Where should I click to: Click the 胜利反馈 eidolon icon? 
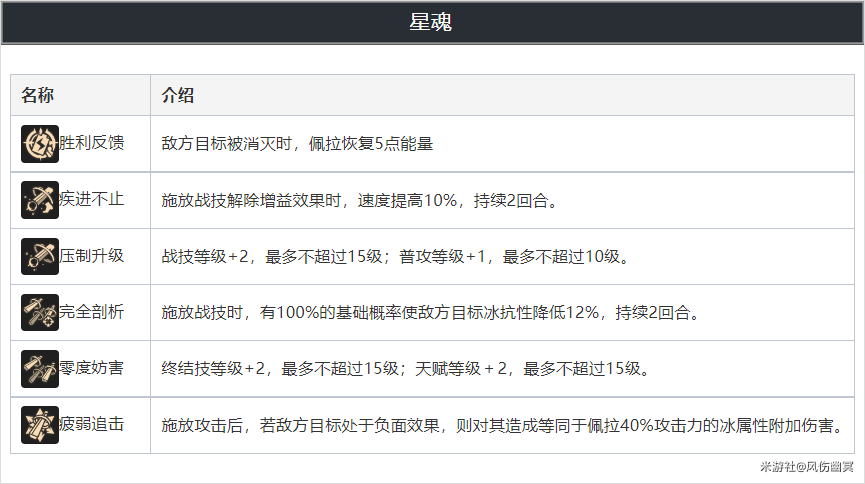tap(40, 144)
